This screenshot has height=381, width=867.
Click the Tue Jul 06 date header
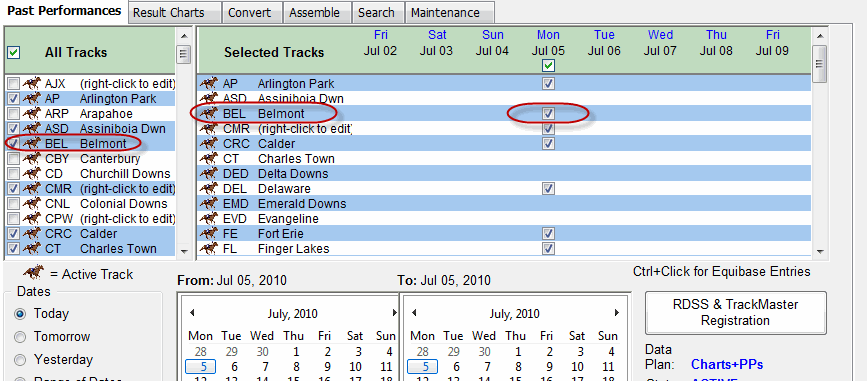point(604,43)
